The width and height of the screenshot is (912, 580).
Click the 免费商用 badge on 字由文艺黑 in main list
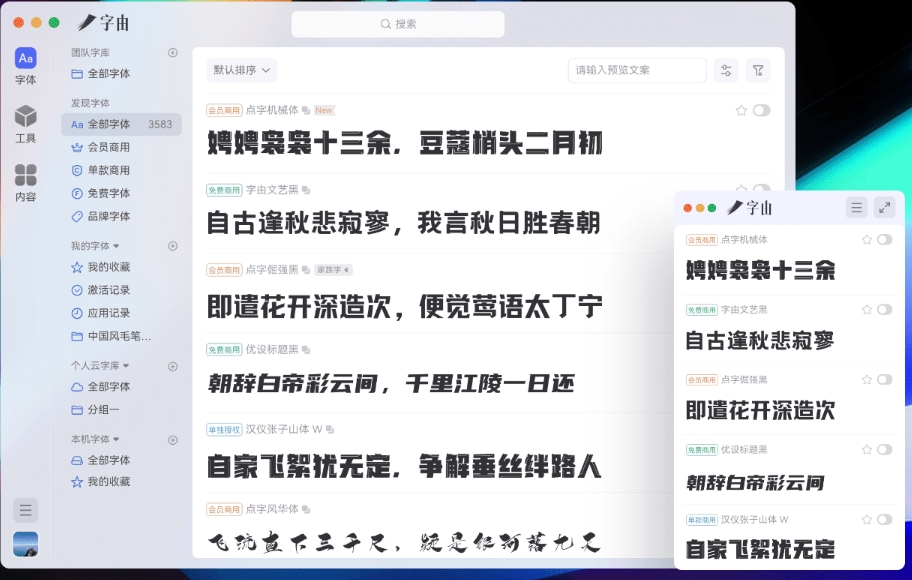click(x=224, y=190)
